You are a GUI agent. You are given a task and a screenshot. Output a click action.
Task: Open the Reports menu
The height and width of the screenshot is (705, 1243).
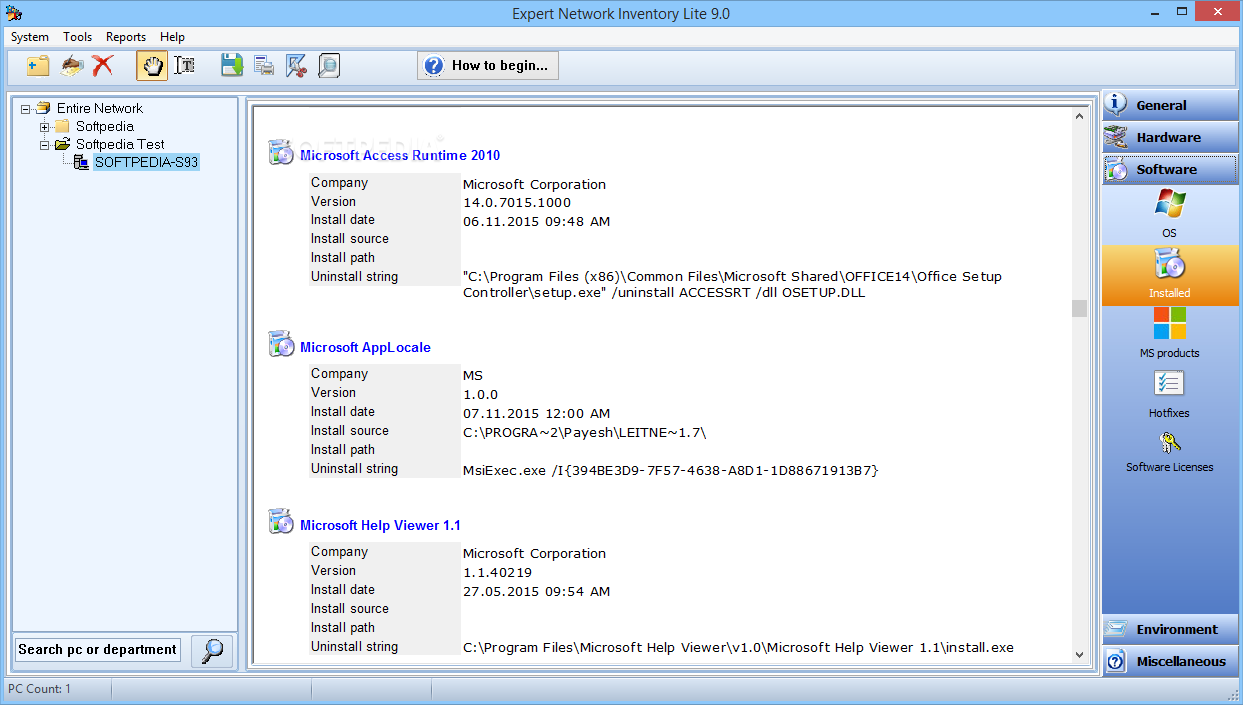pyautogui.click(x=126, y=37)
